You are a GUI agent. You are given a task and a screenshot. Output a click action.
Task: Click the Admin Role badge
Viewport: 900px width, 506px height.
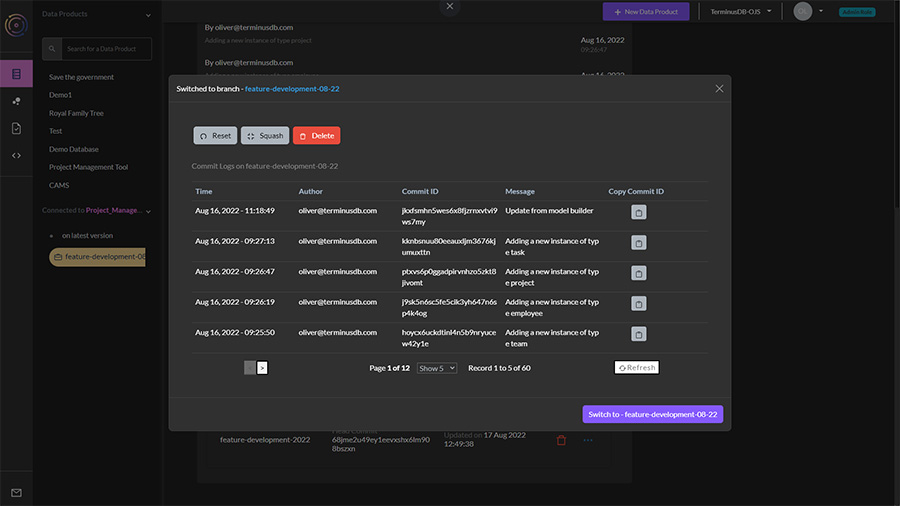pyautogui.click(x=857, y=11)
